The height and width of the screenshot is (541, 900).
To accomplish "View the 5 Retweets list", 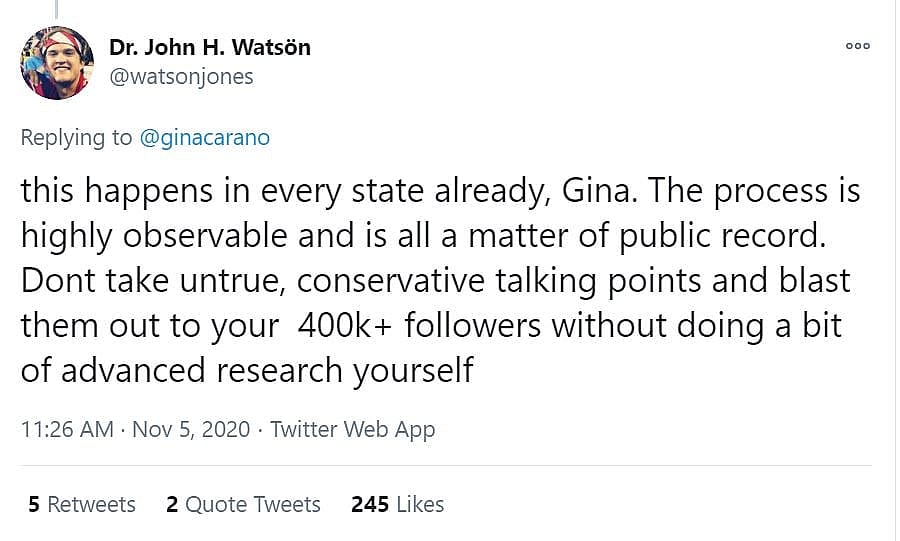I will [82, 504].
